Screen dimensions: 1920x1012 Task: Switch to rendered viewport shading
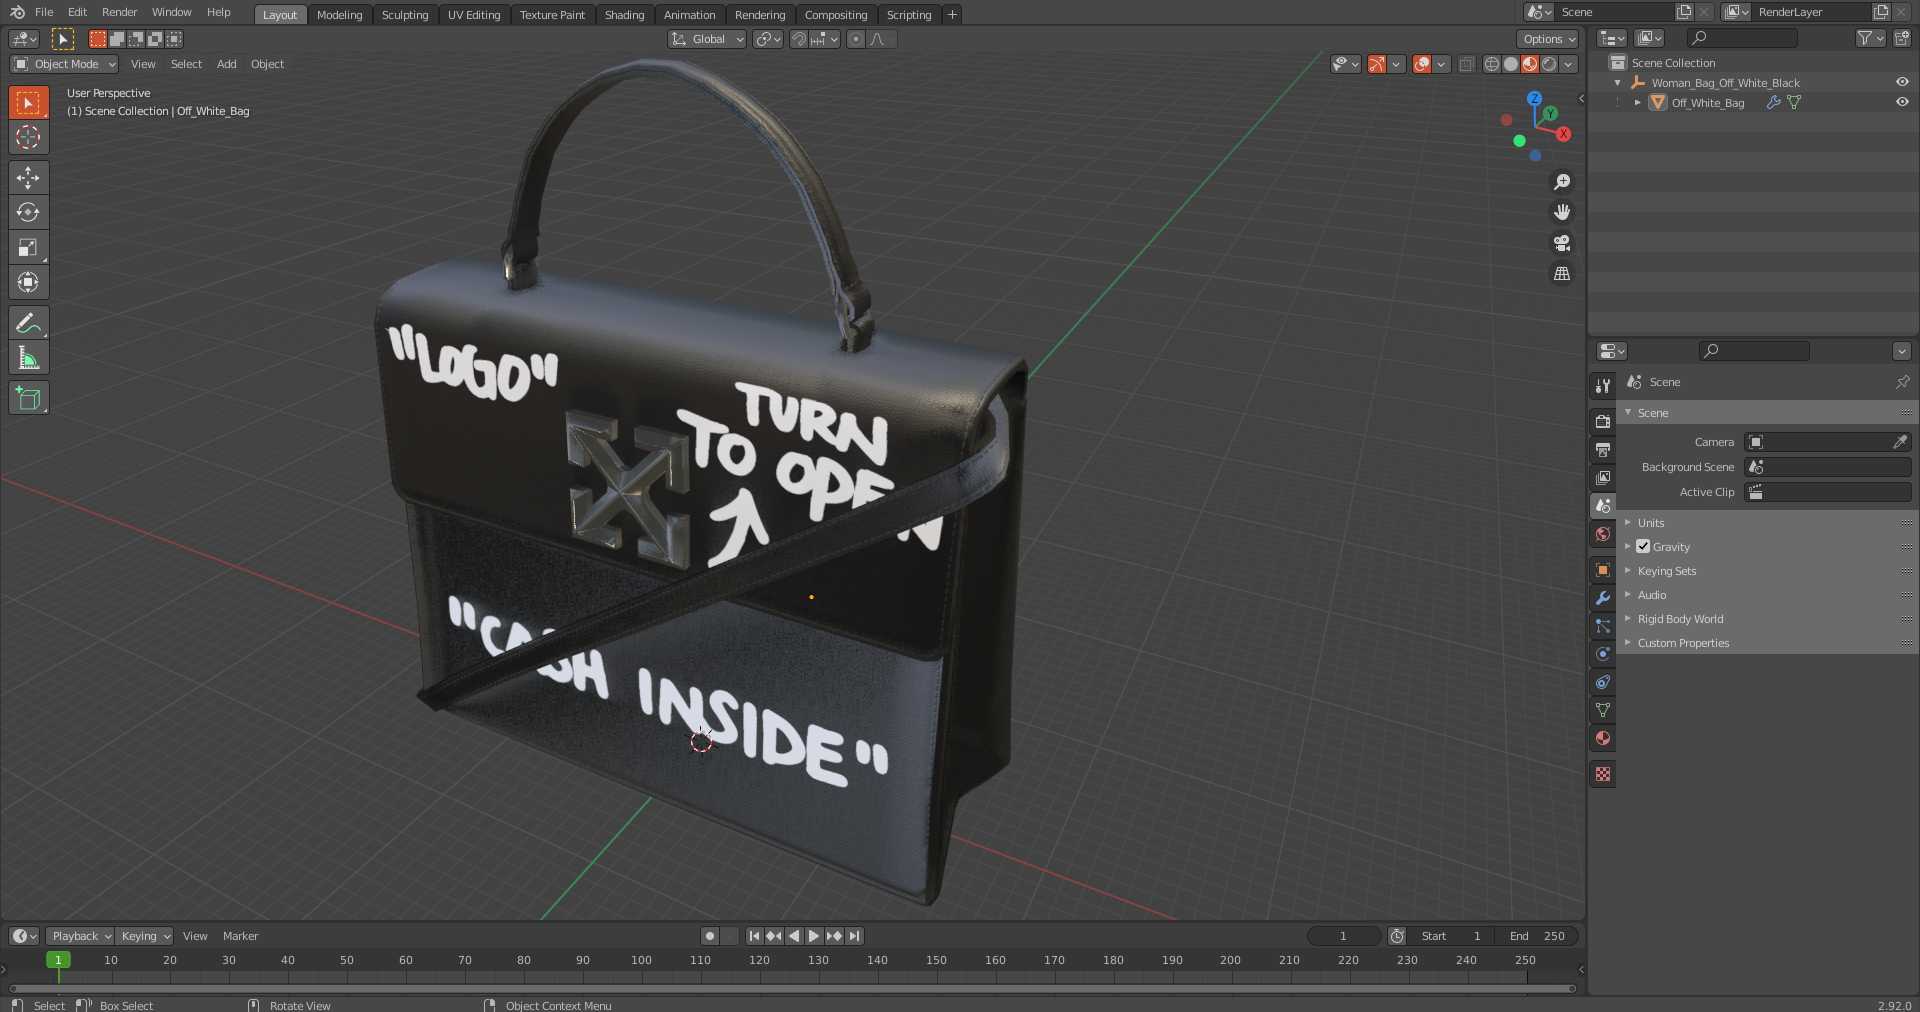click(1549, 64)
